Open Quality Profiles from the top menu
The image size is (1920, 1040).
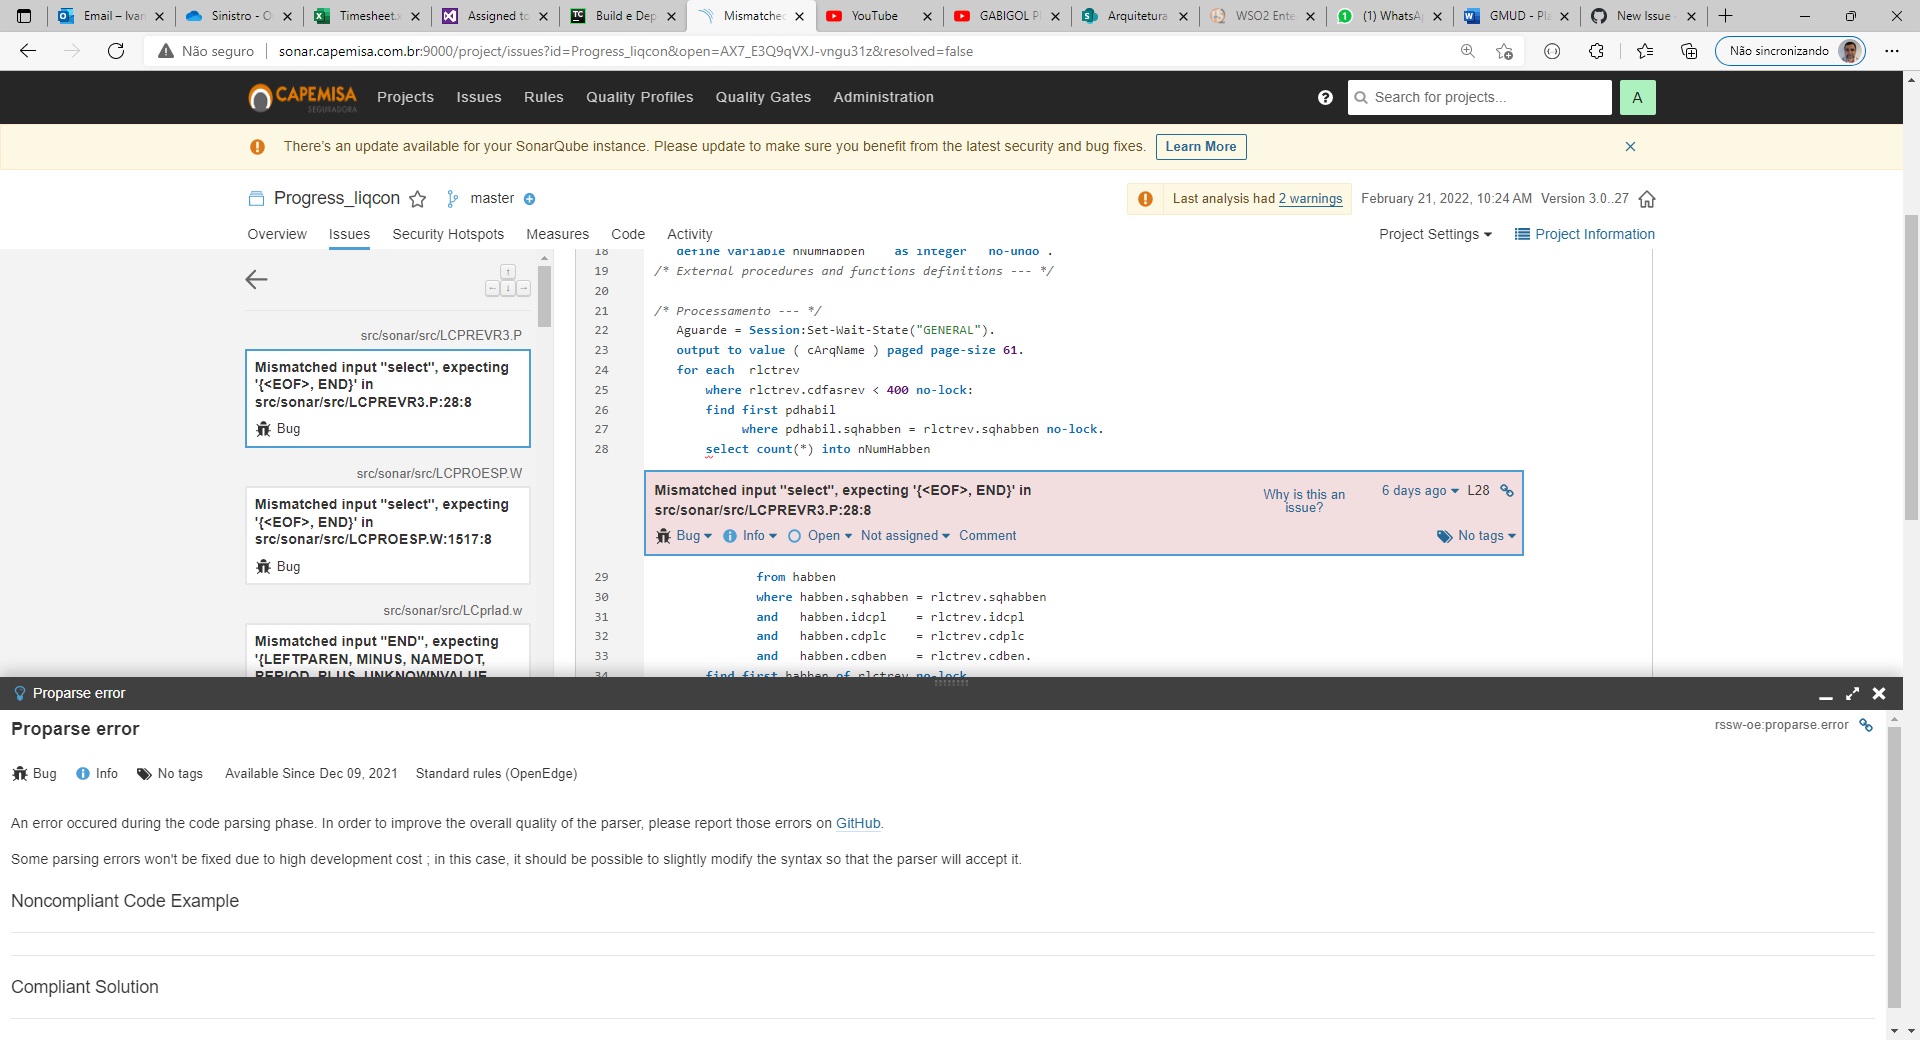639,97
